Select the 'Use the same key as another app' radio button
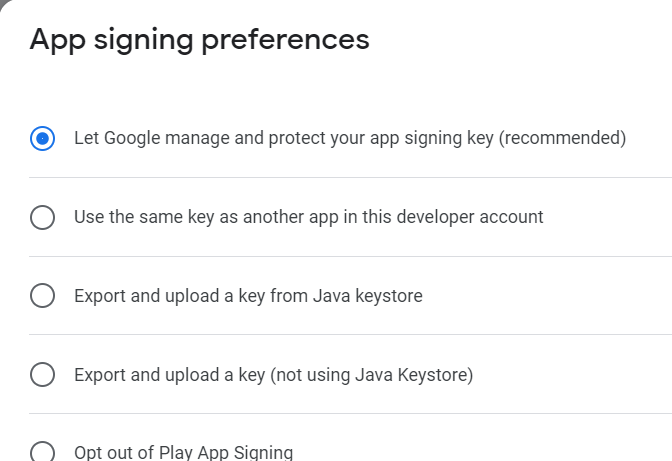Viewport: 672px width, 461px height. coord(42,217)
